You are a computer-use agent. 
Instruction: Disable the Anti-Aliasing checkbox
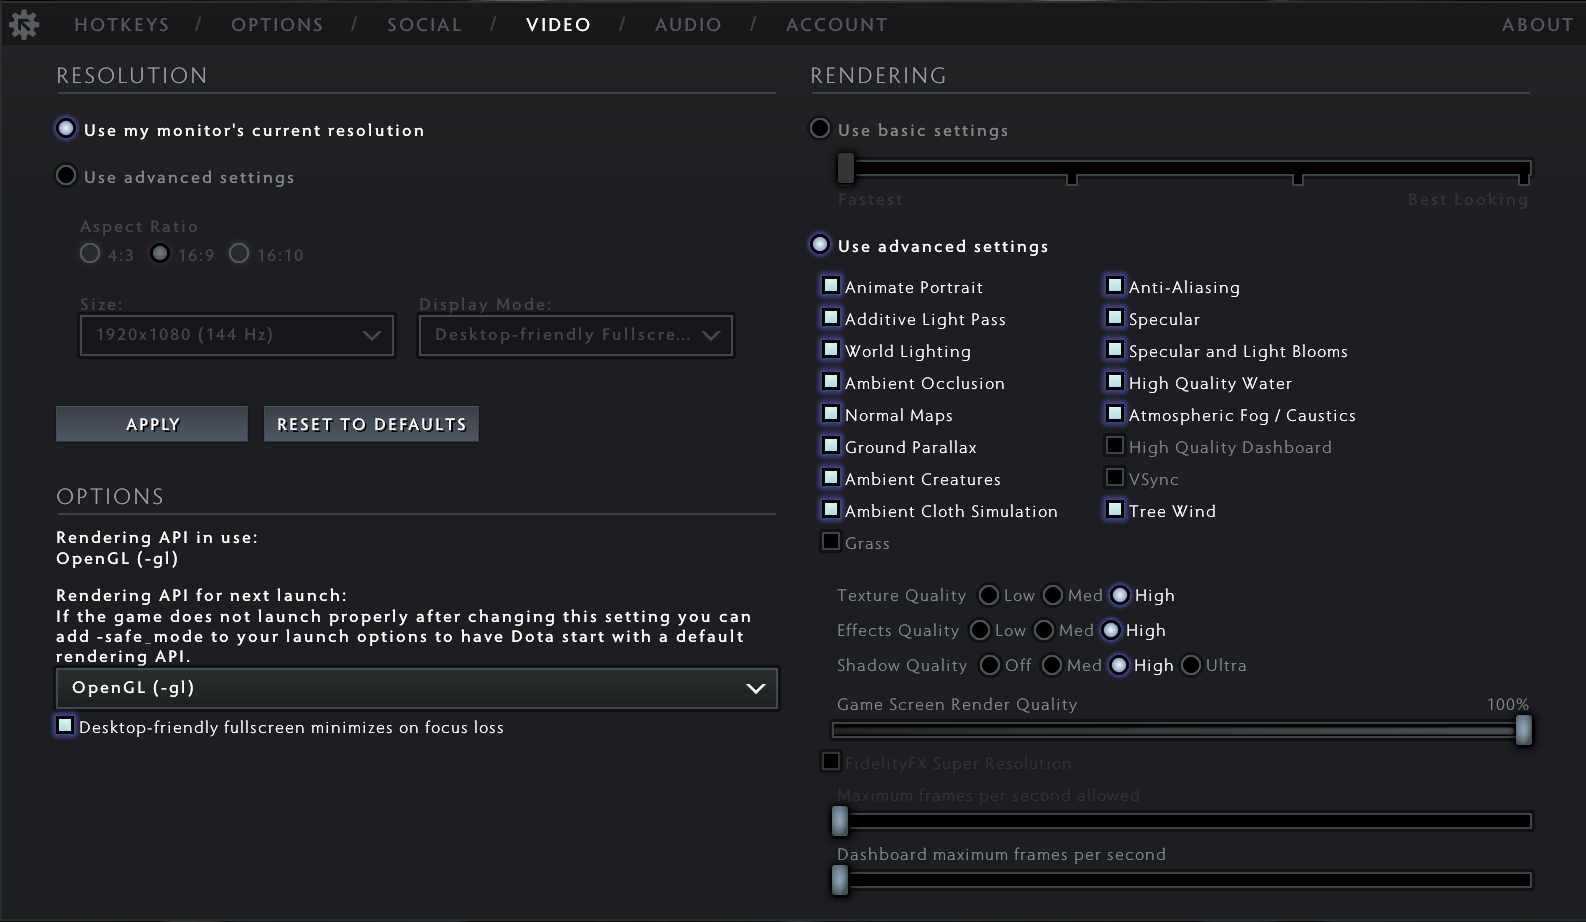pos(1115,285)
